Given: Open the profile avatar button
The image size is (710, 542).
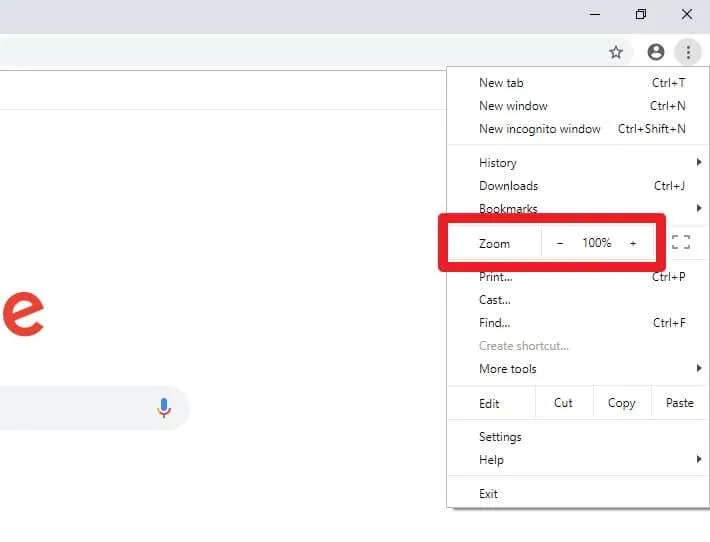Looking at the screenshot, I should (x=655, y=52).
